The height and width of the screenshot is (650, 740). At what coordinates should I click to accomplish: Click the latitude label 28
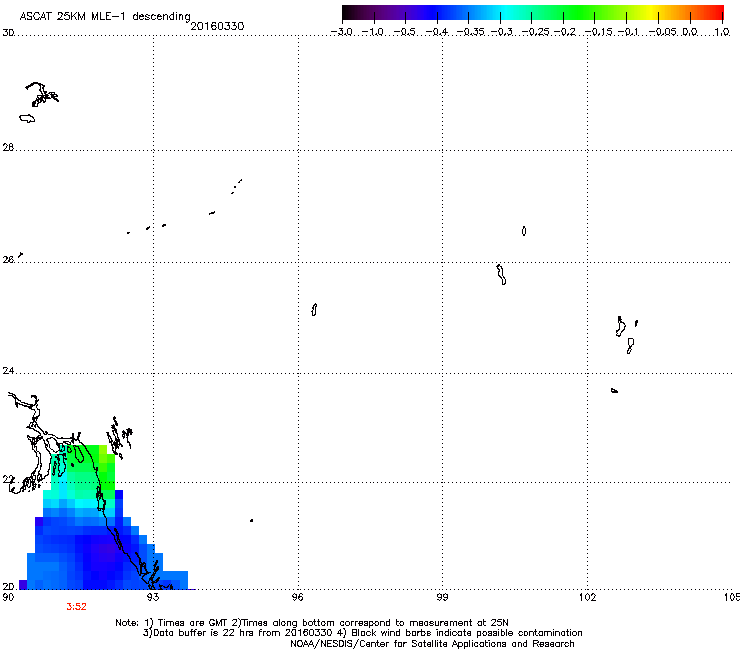click(x=8, y=147)
